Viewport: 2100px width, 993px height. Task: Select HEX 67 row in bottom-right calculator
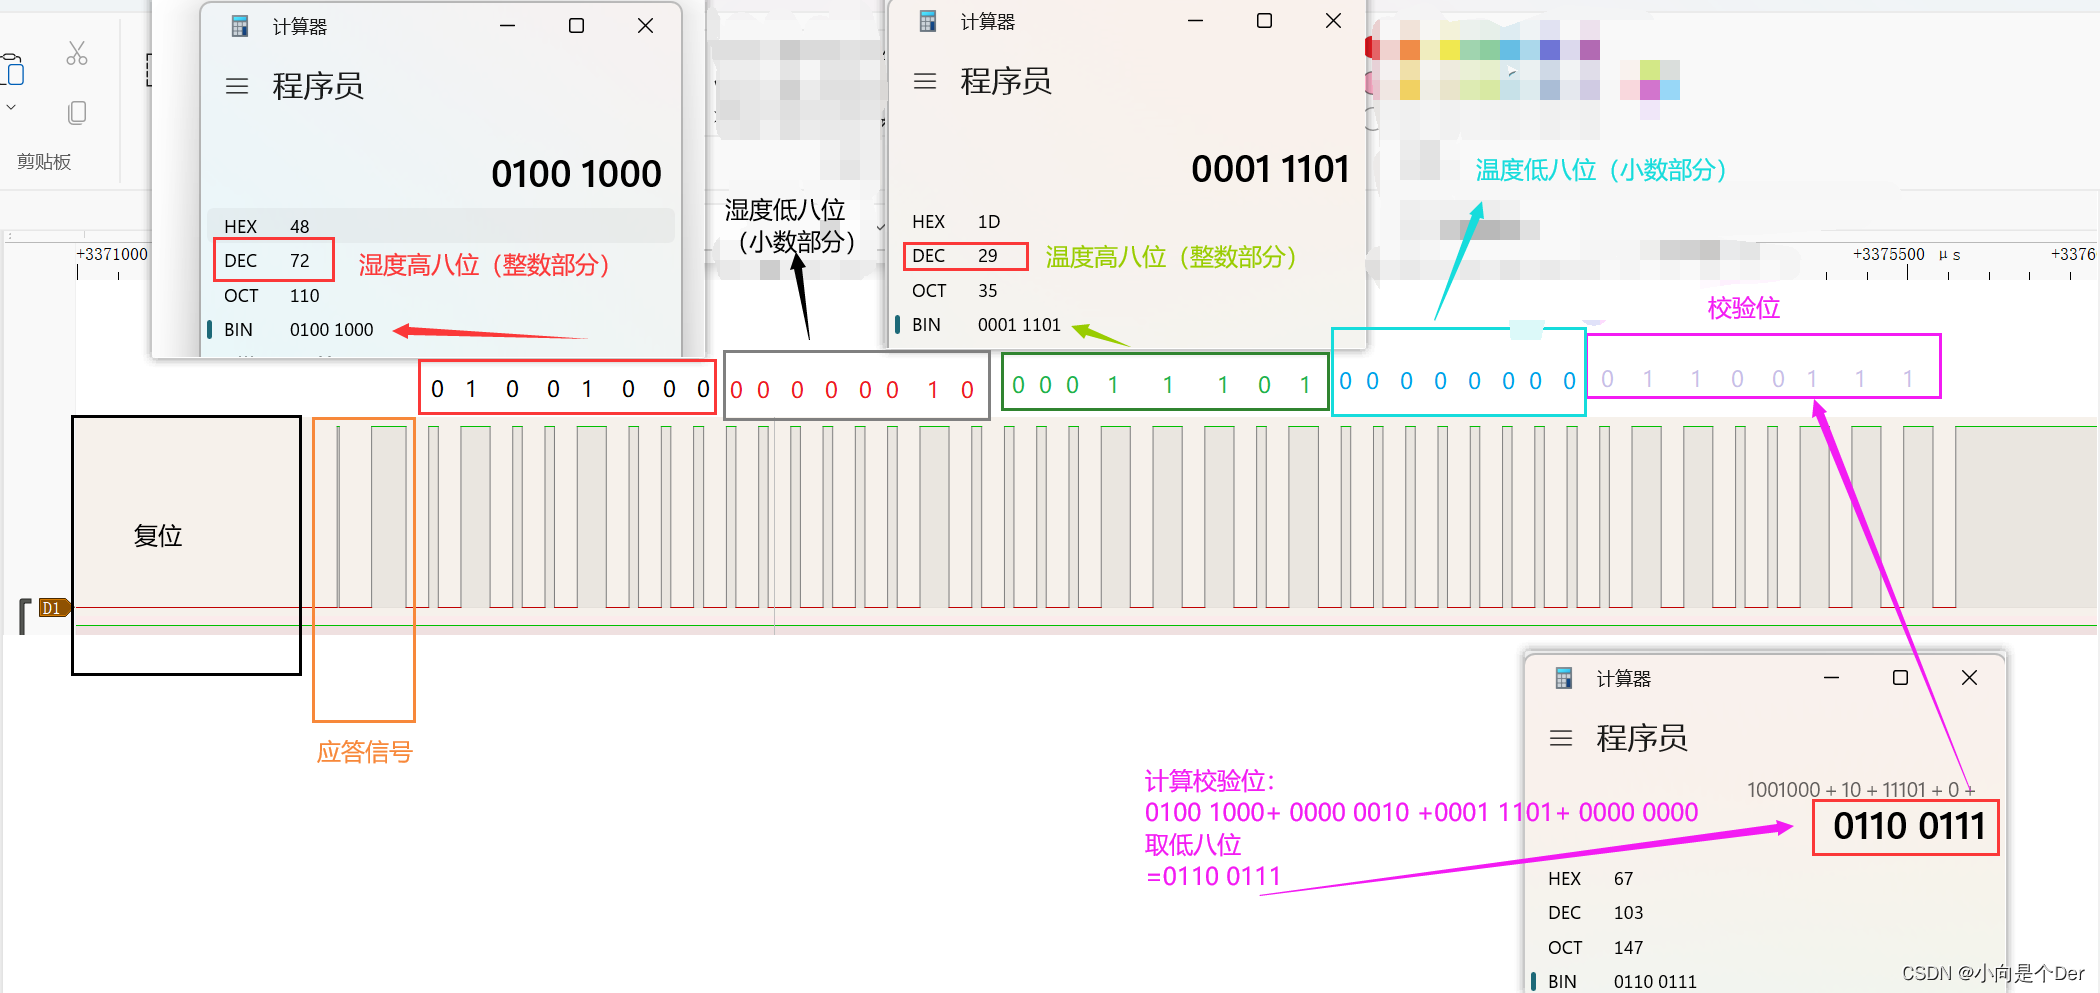1766,879
